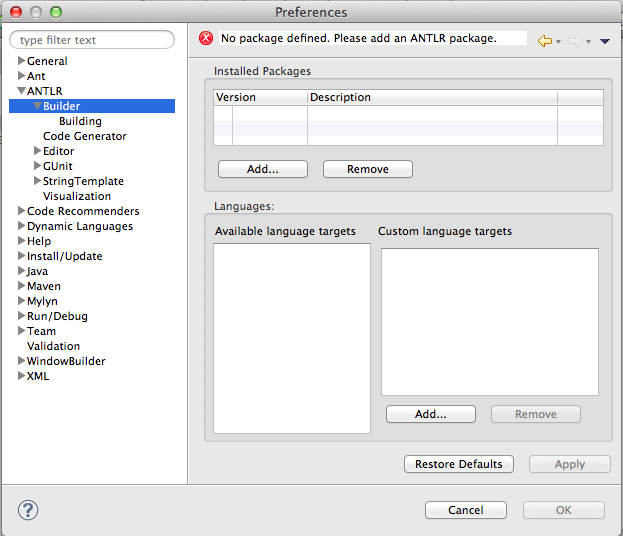Click Remove under Installed Packages
The image size is (623, 536).
tap(368, 169)
